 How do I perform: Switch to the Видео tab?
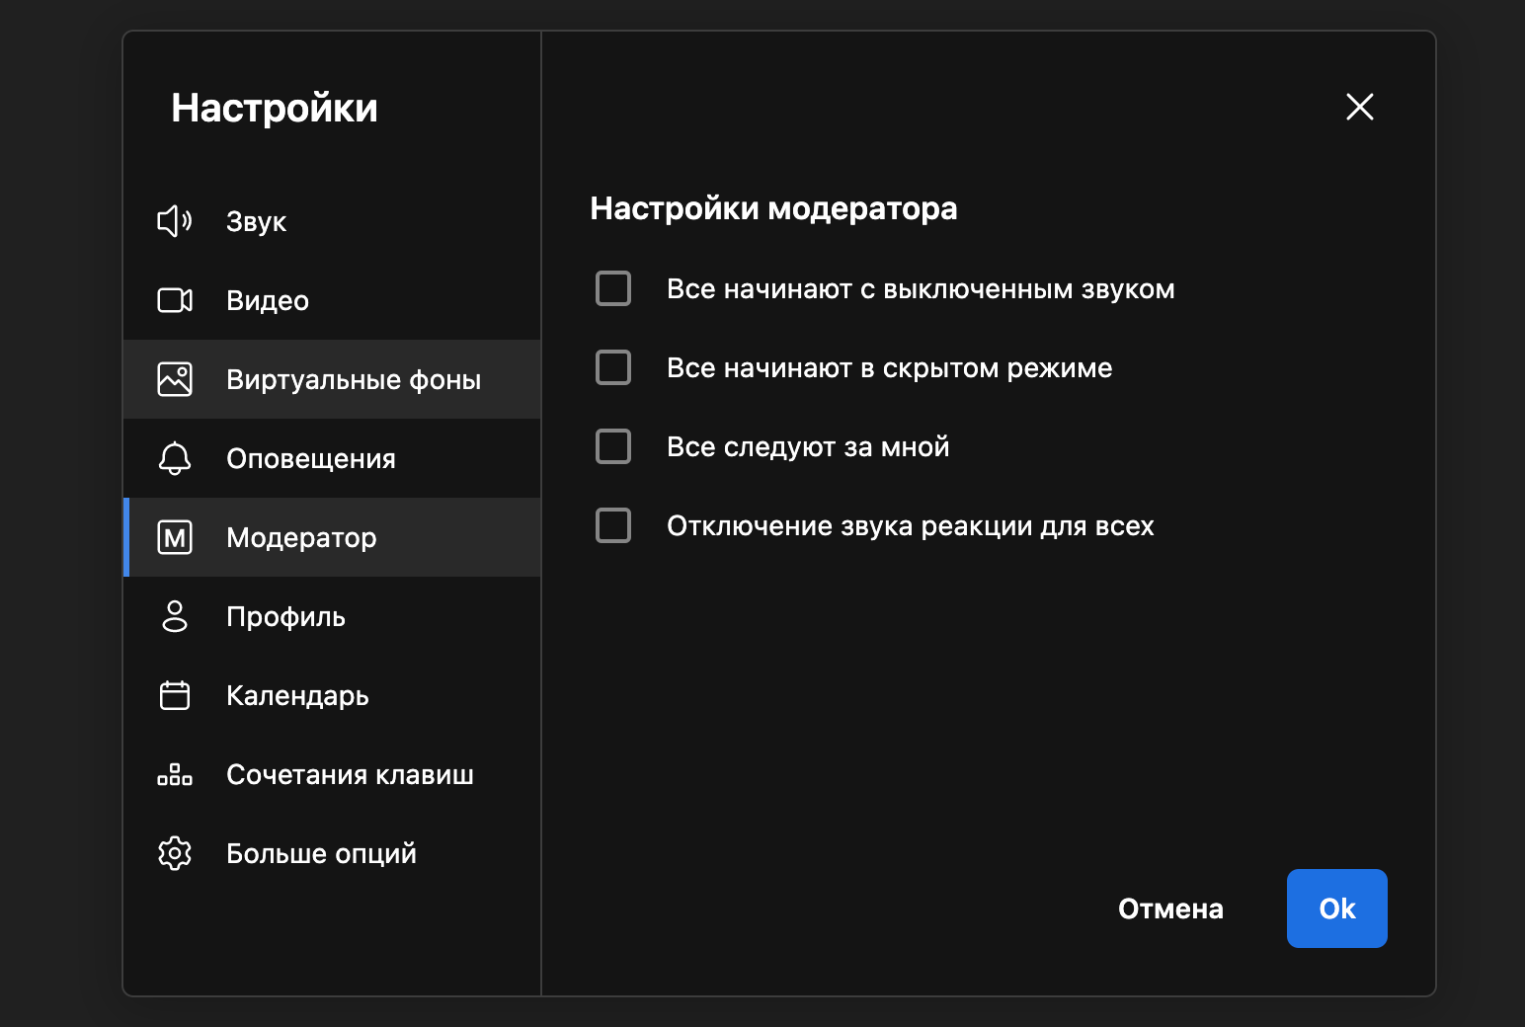pos(332,300)
